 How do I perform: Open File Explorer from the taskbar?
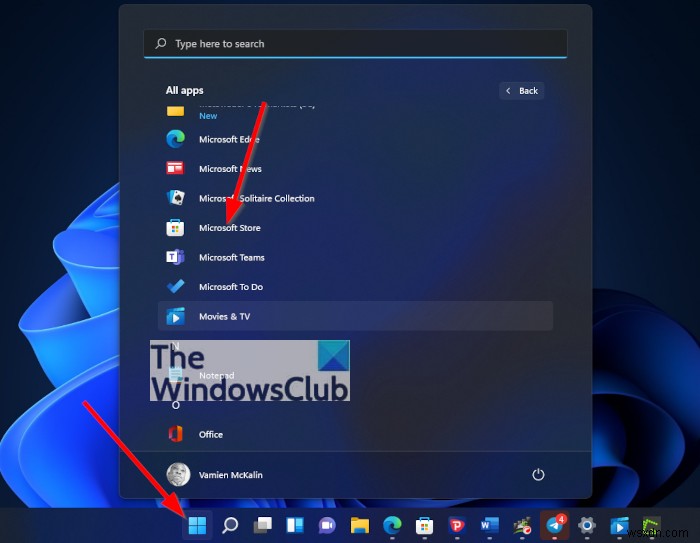click(x=360, y=526)
